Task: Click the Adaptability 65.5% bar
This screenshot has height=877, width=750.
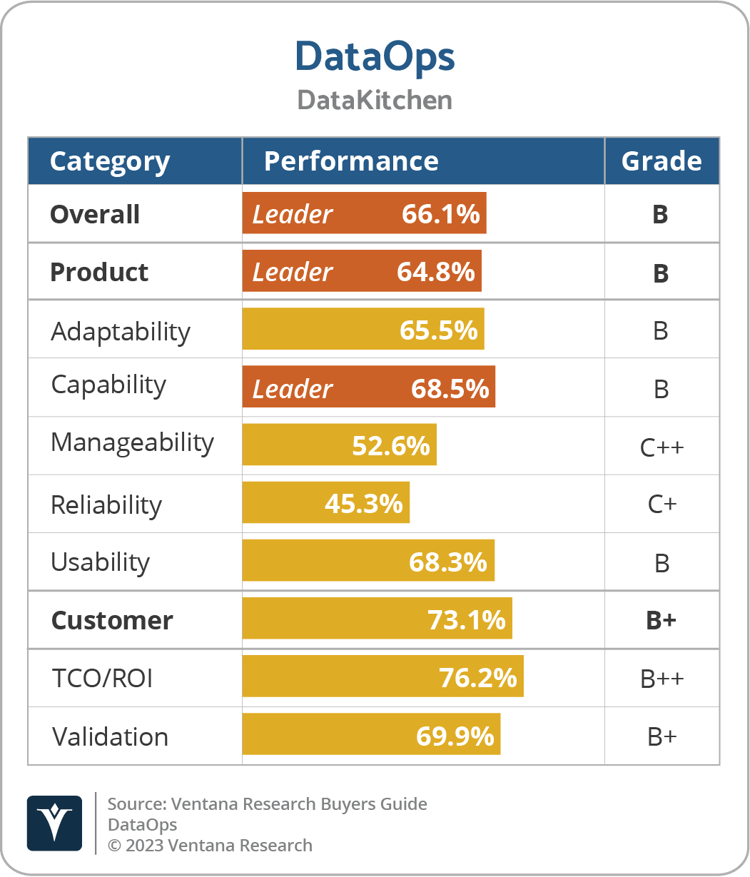Action: pyautogui.click(x=363, y=330)
